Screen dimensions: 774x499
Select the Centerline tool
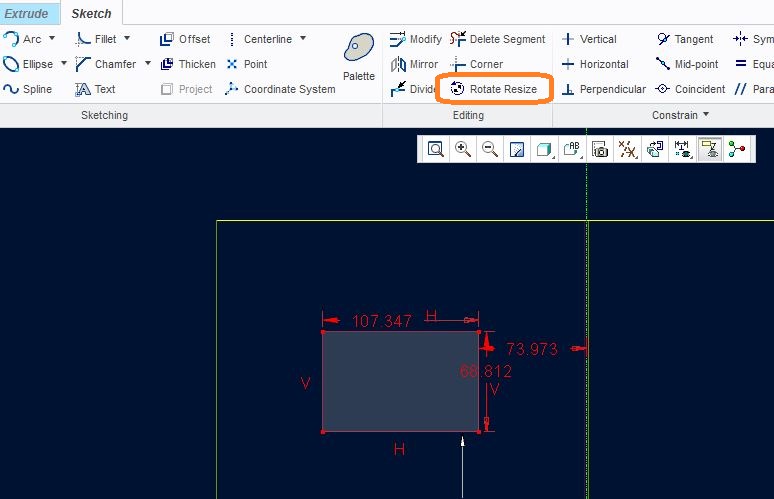click(x=260, y=39)
